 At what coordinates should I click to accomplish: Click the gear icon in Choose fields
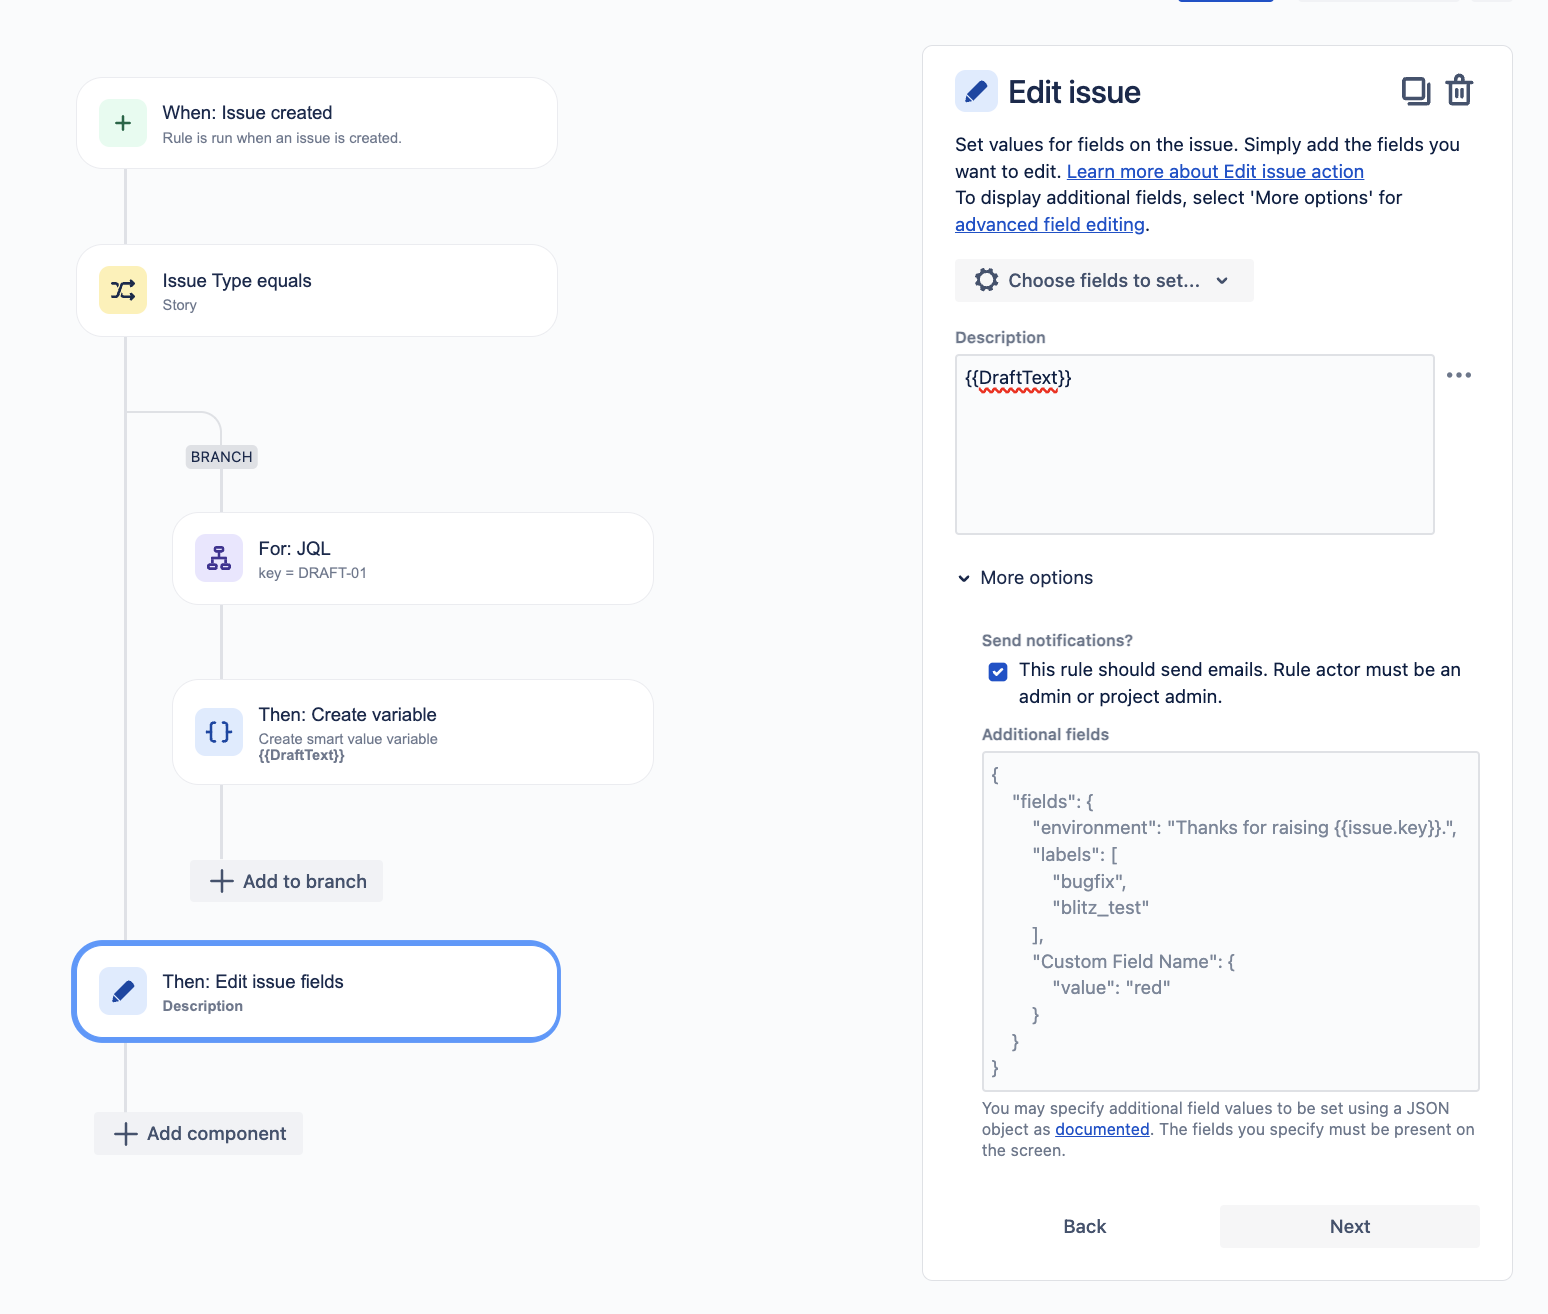click(986, 280)
